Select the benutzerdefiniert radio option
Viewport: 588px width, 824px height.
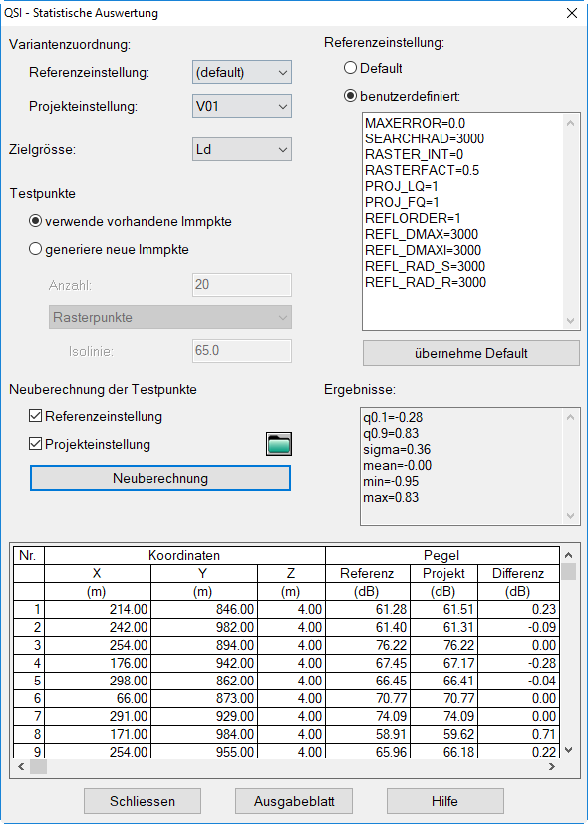click(350, 96)
